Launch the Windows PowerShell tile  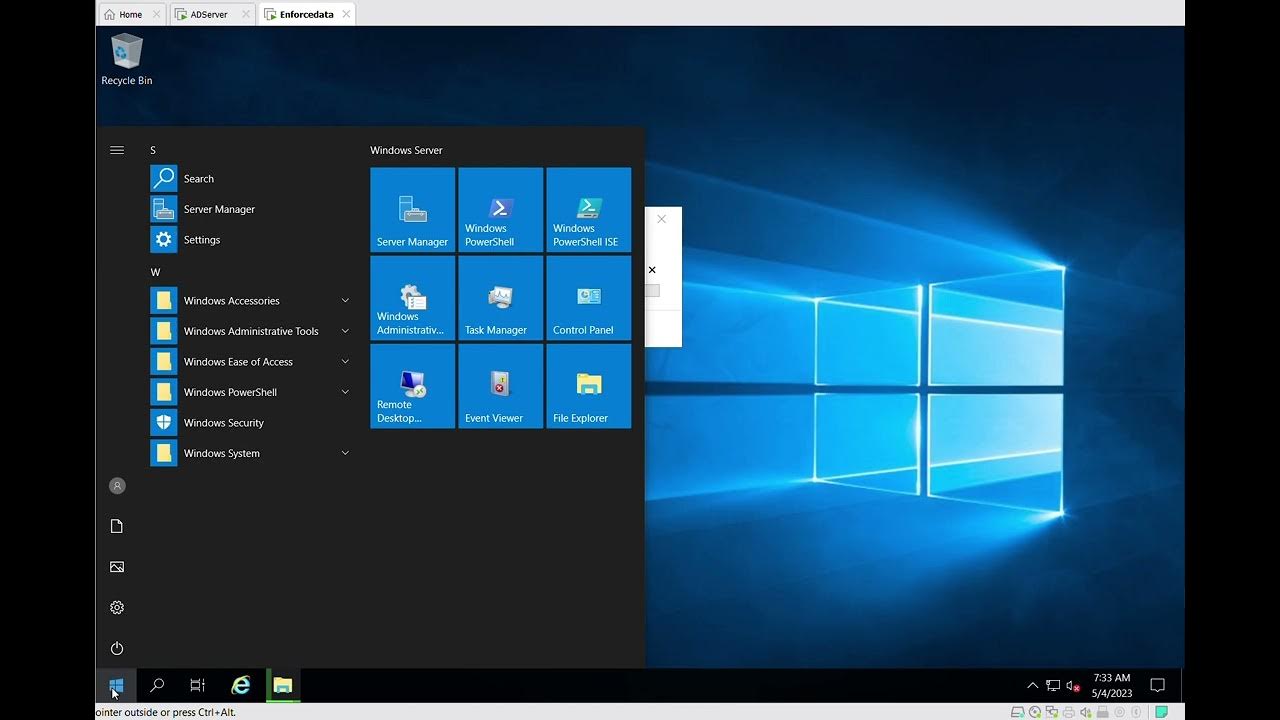tap(500, 210)
